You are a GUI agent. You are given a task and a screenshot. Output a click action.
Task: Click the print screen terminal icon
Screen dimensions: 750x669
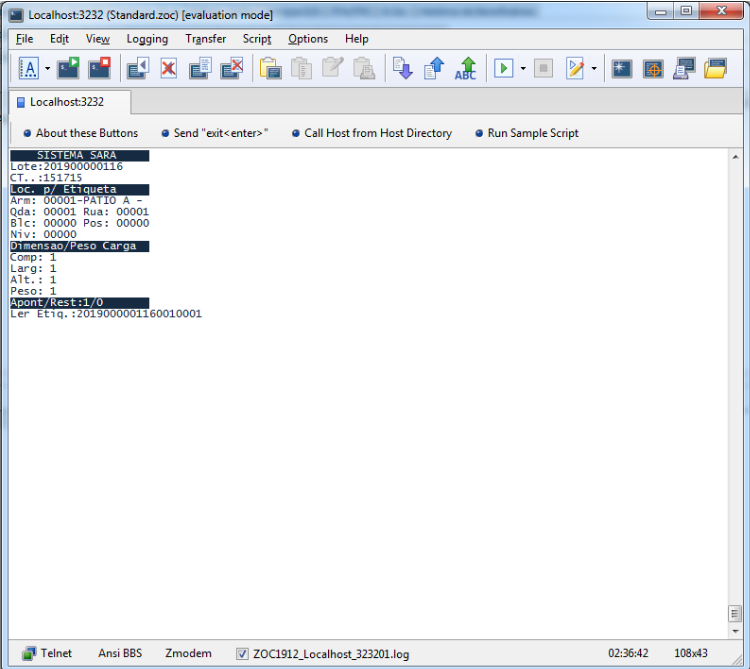684,68
